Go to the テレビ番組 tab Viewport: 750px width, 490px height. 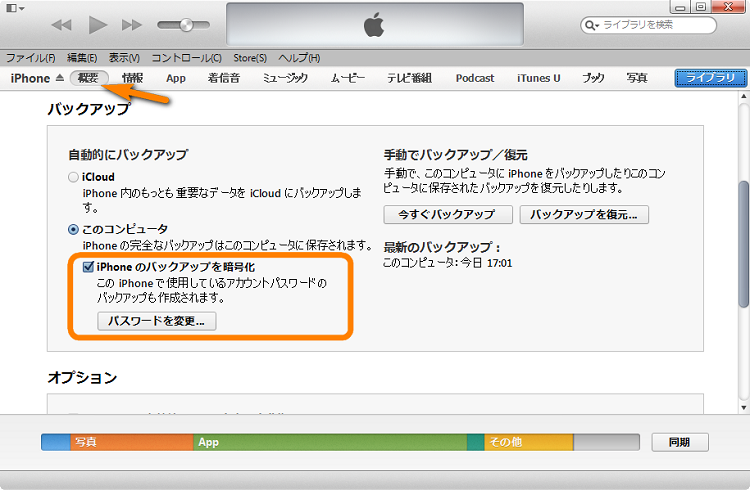click(409, 78)
